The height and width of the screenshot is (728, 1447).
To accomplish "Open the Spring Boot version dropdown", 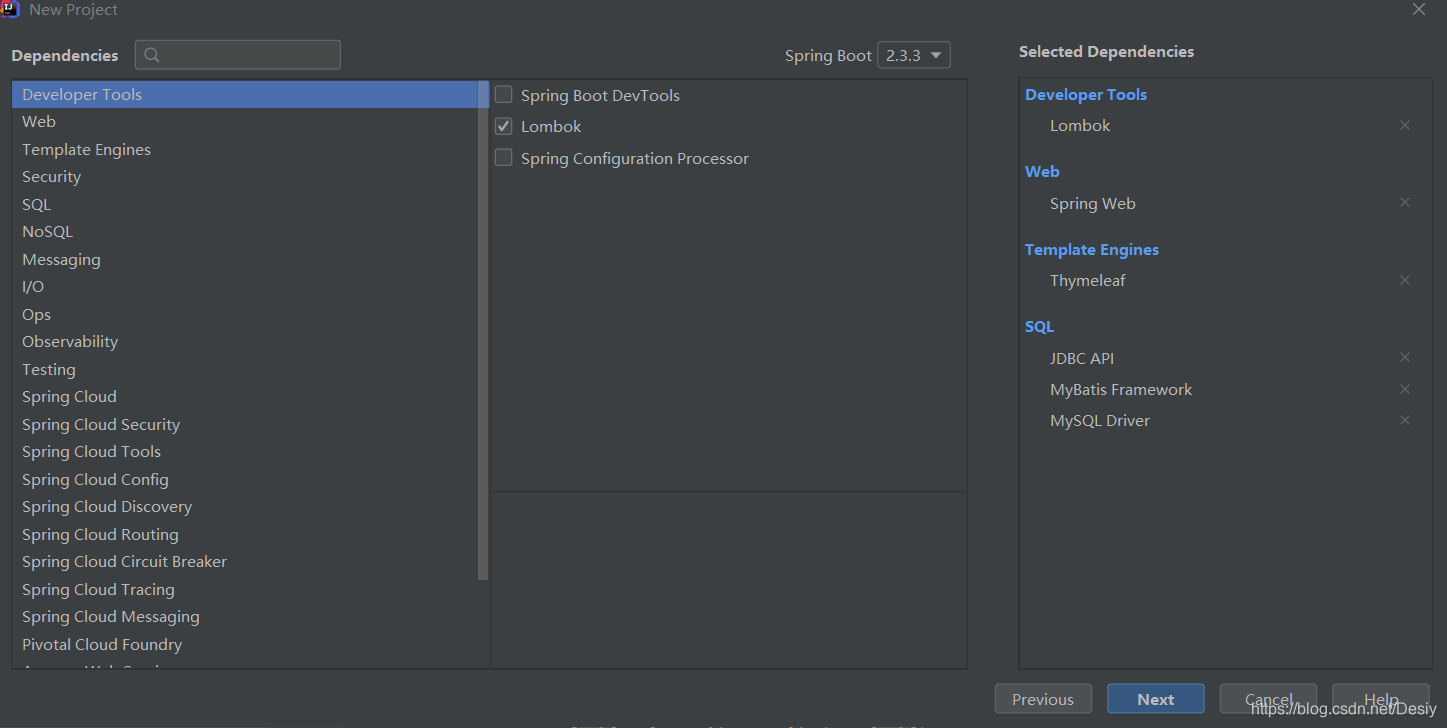I will click(x=914, y=55).
